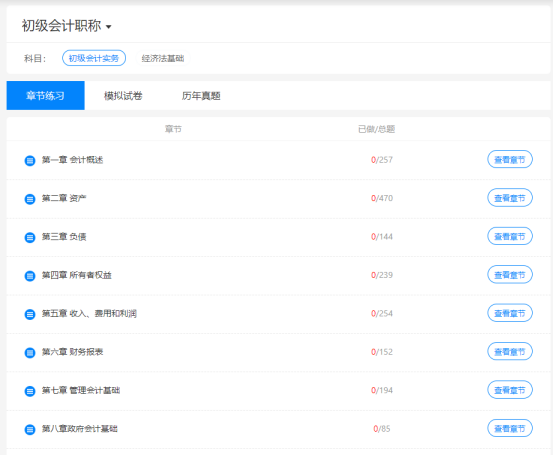This screenshot has height=455, width=554.
Task: Click the list icon beside 第三章 负债
Action: click(x=30, y=237)
